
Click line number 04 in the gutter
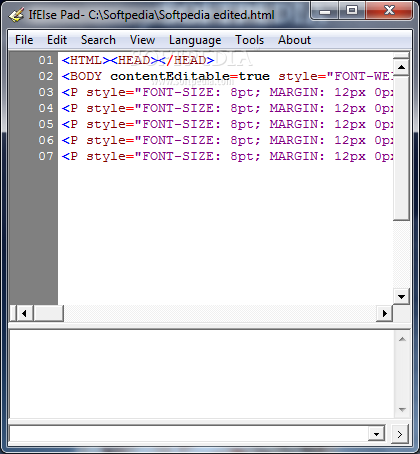[46, 108]
